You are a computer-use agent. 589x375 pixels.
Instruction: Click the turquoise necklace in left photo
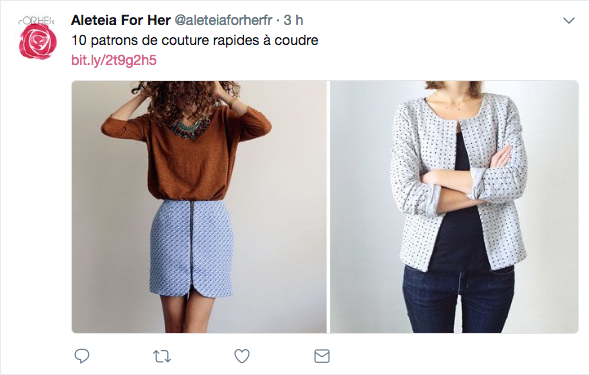tap(188, 128)
